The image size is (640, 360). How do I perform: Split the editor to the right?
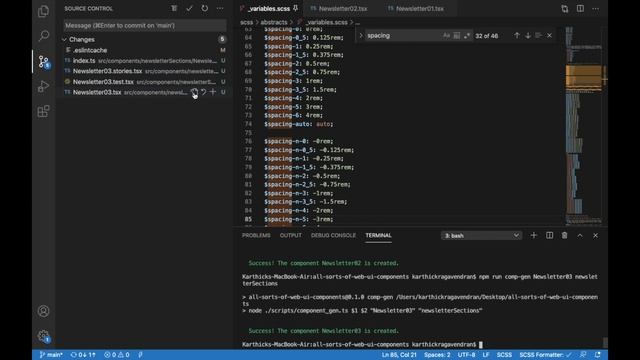580,9
